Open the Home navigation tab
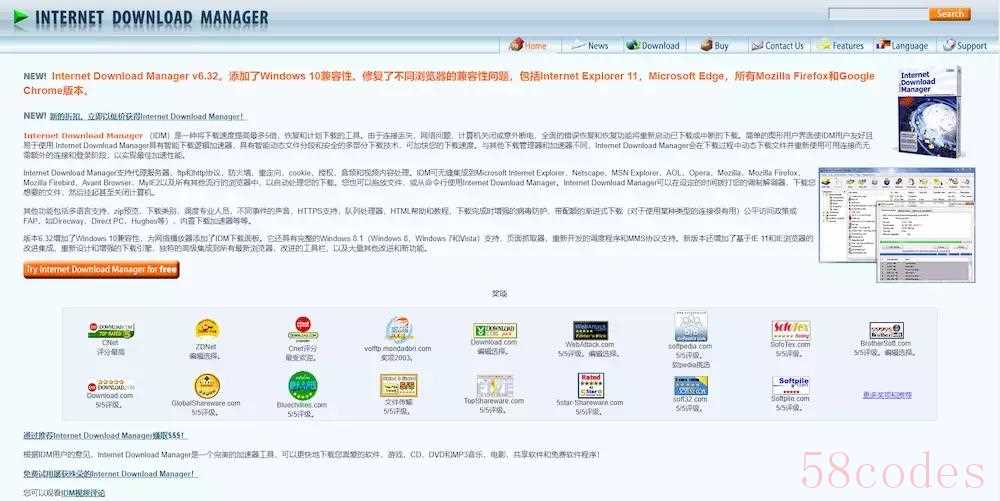This screenshot has height=501, width=1000. tap(528, 45)
